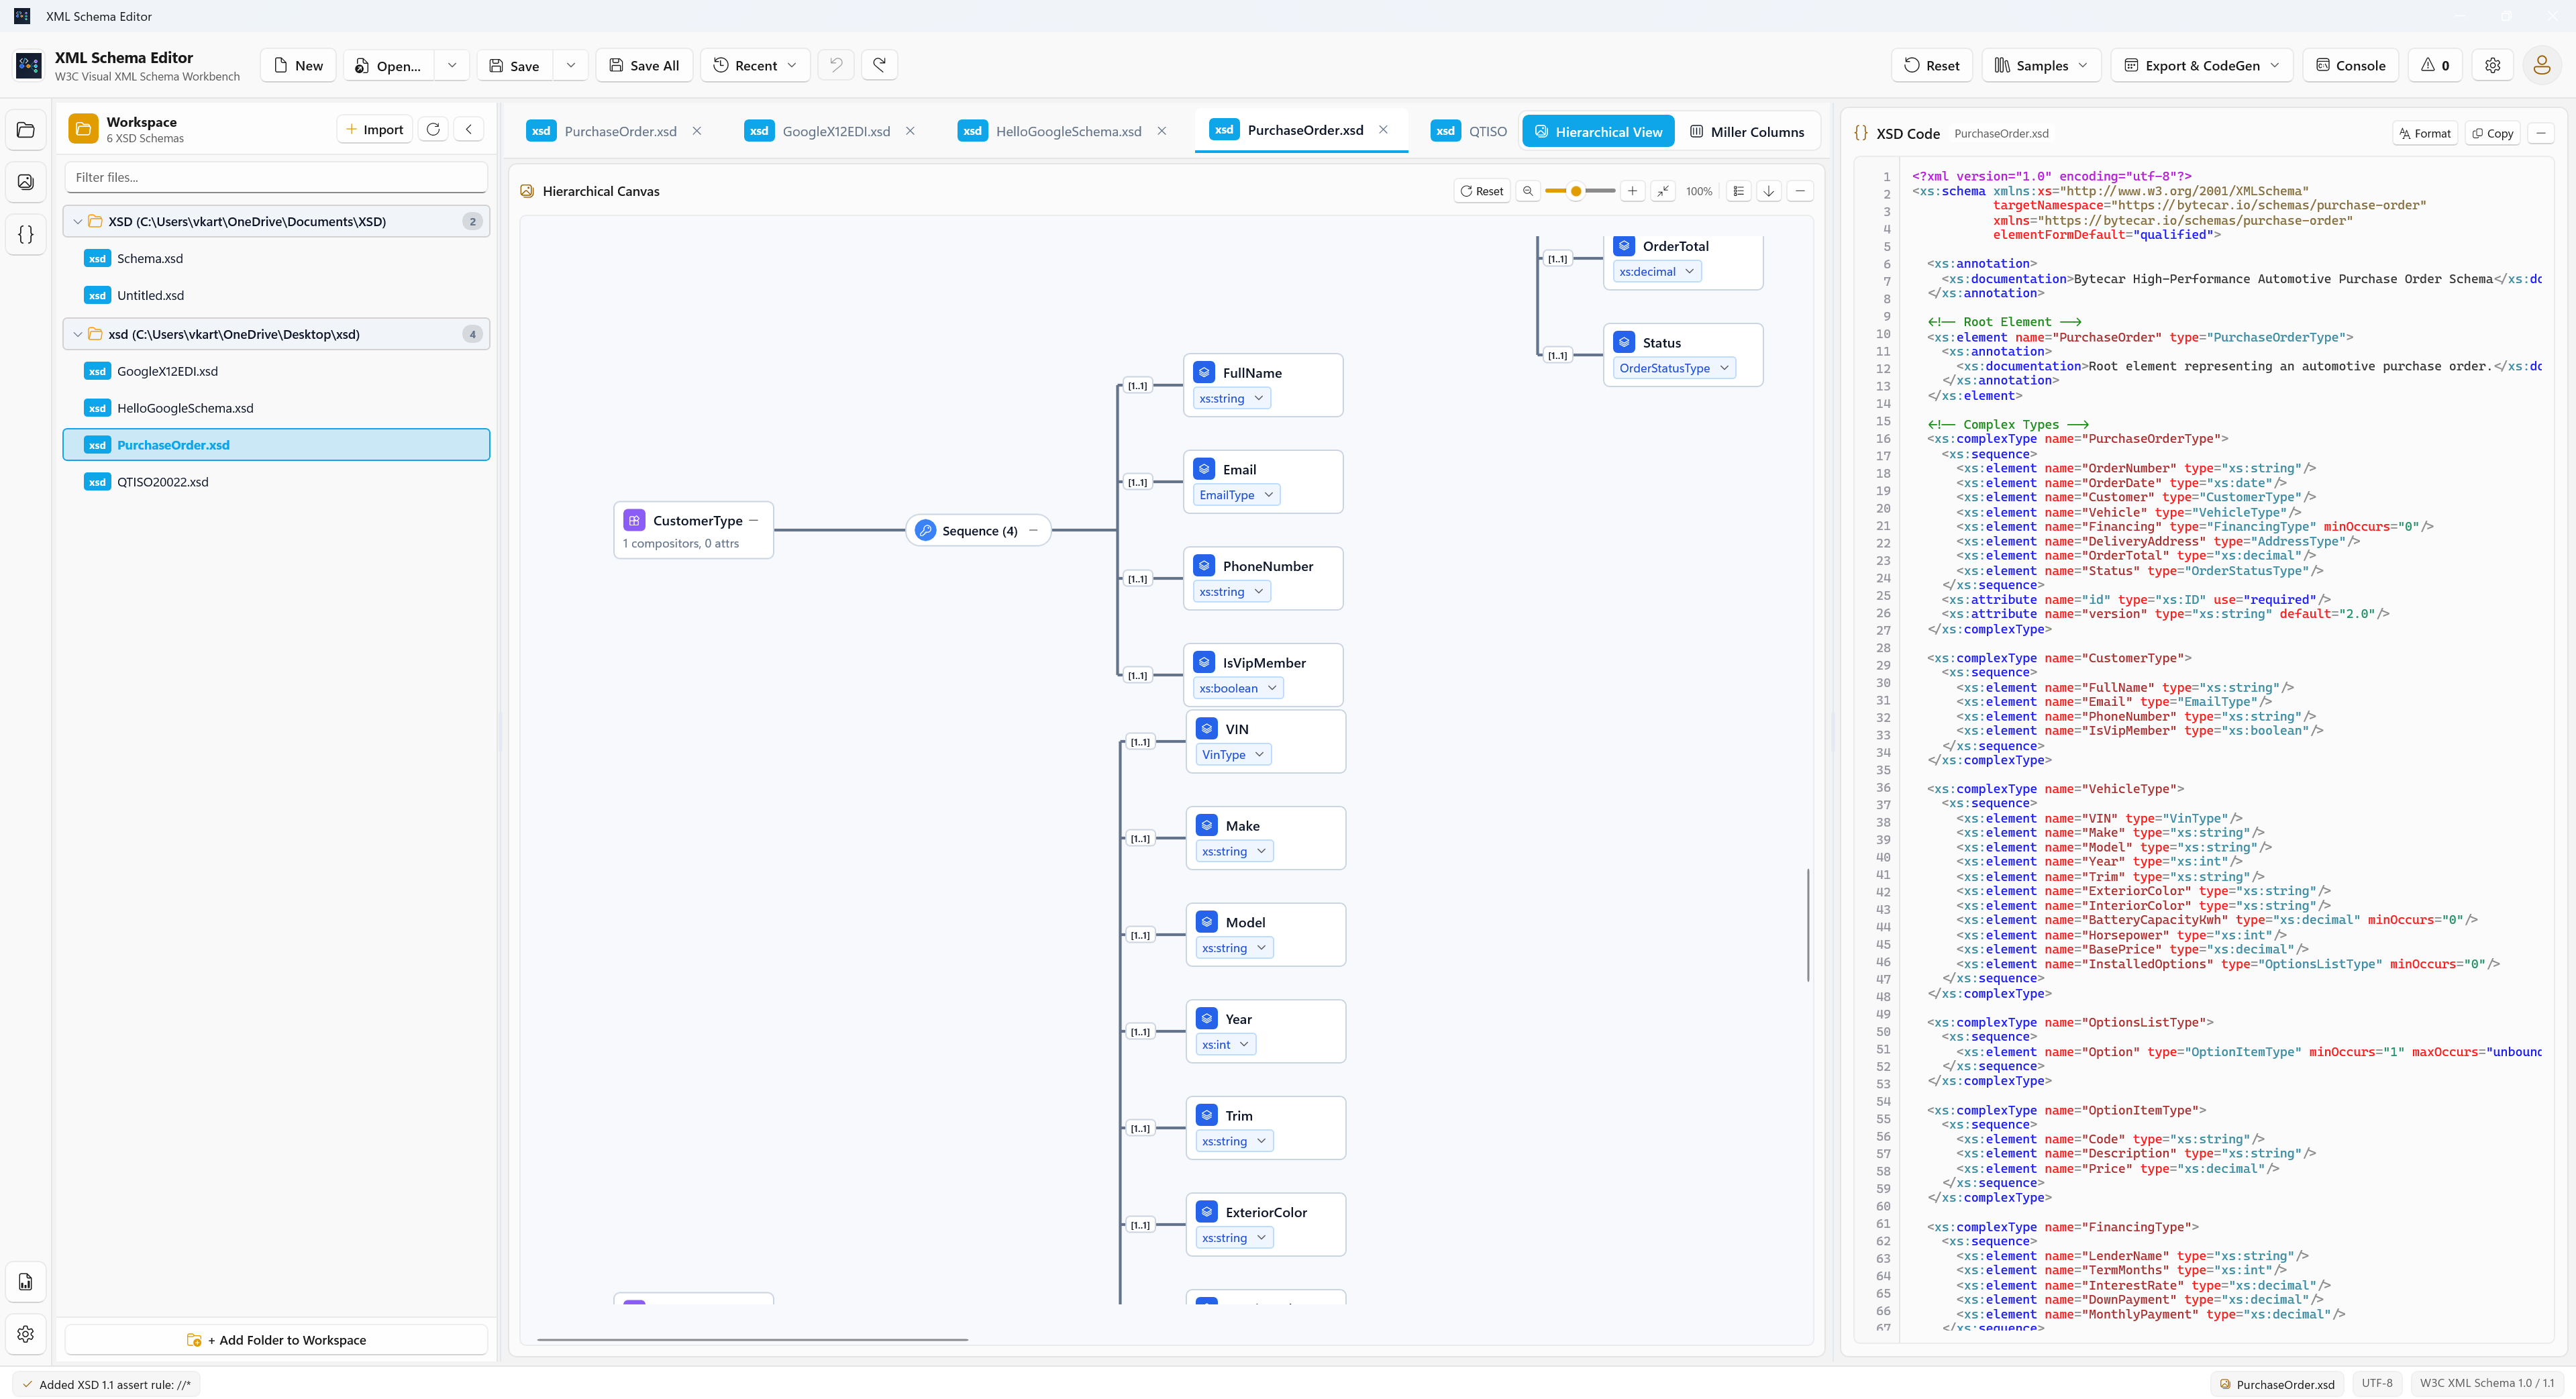Click the redo arrow in the toolbar

point(879,65)
